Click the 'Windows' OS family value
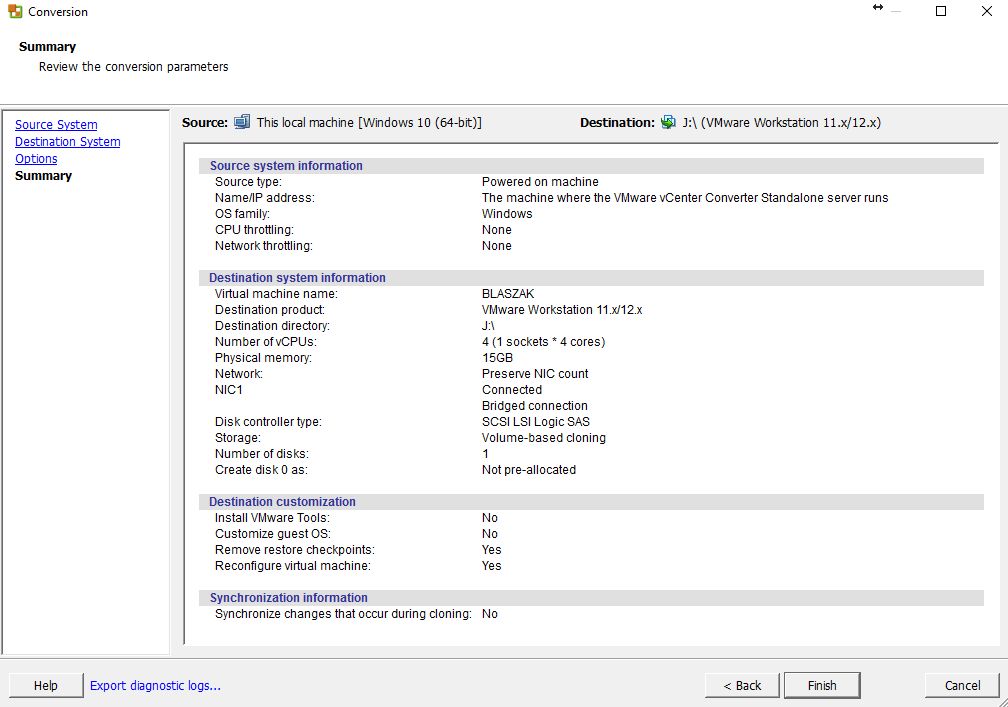 507,214
